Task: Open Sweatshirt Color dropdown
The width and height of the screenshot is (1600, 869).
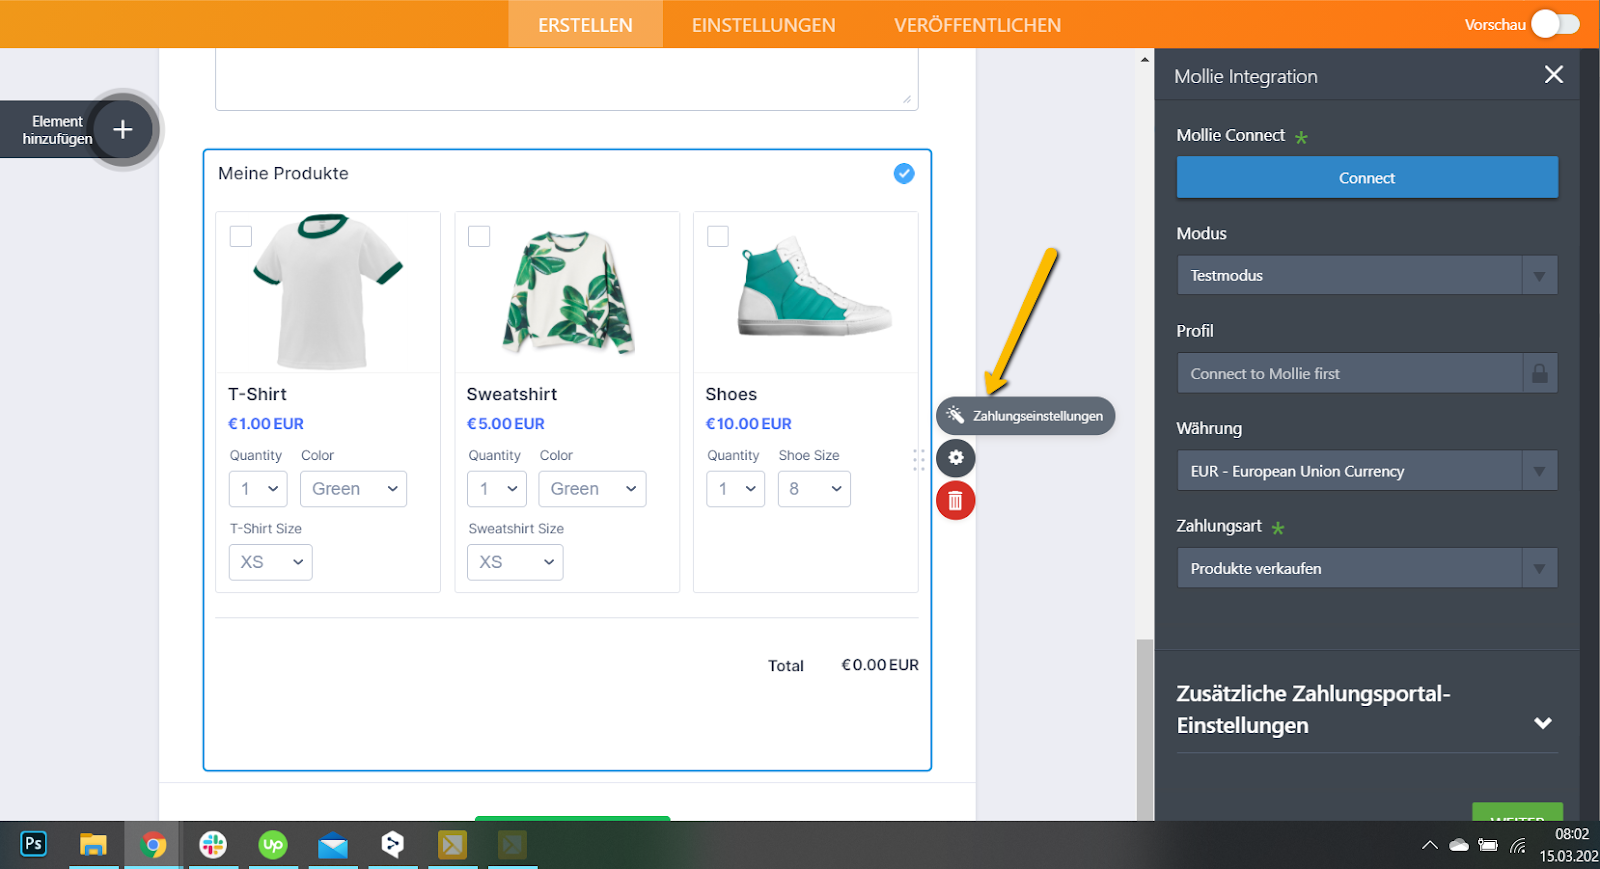Action: click(x=592, y=489)
